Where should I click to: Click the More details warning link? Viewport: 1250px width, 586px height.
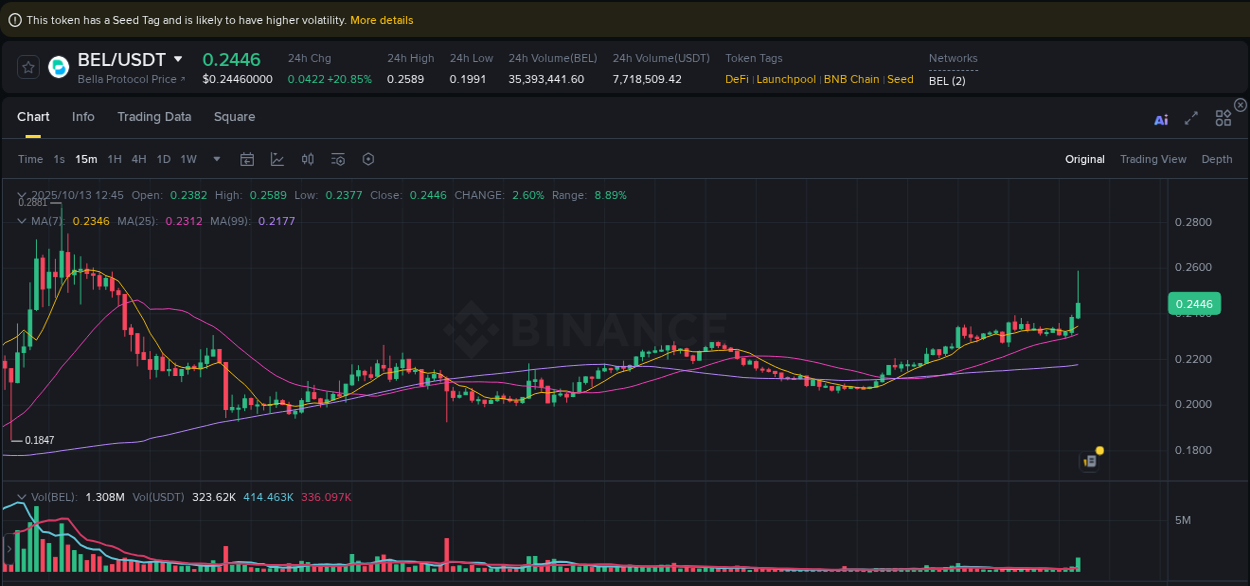[x=381, y=19]
